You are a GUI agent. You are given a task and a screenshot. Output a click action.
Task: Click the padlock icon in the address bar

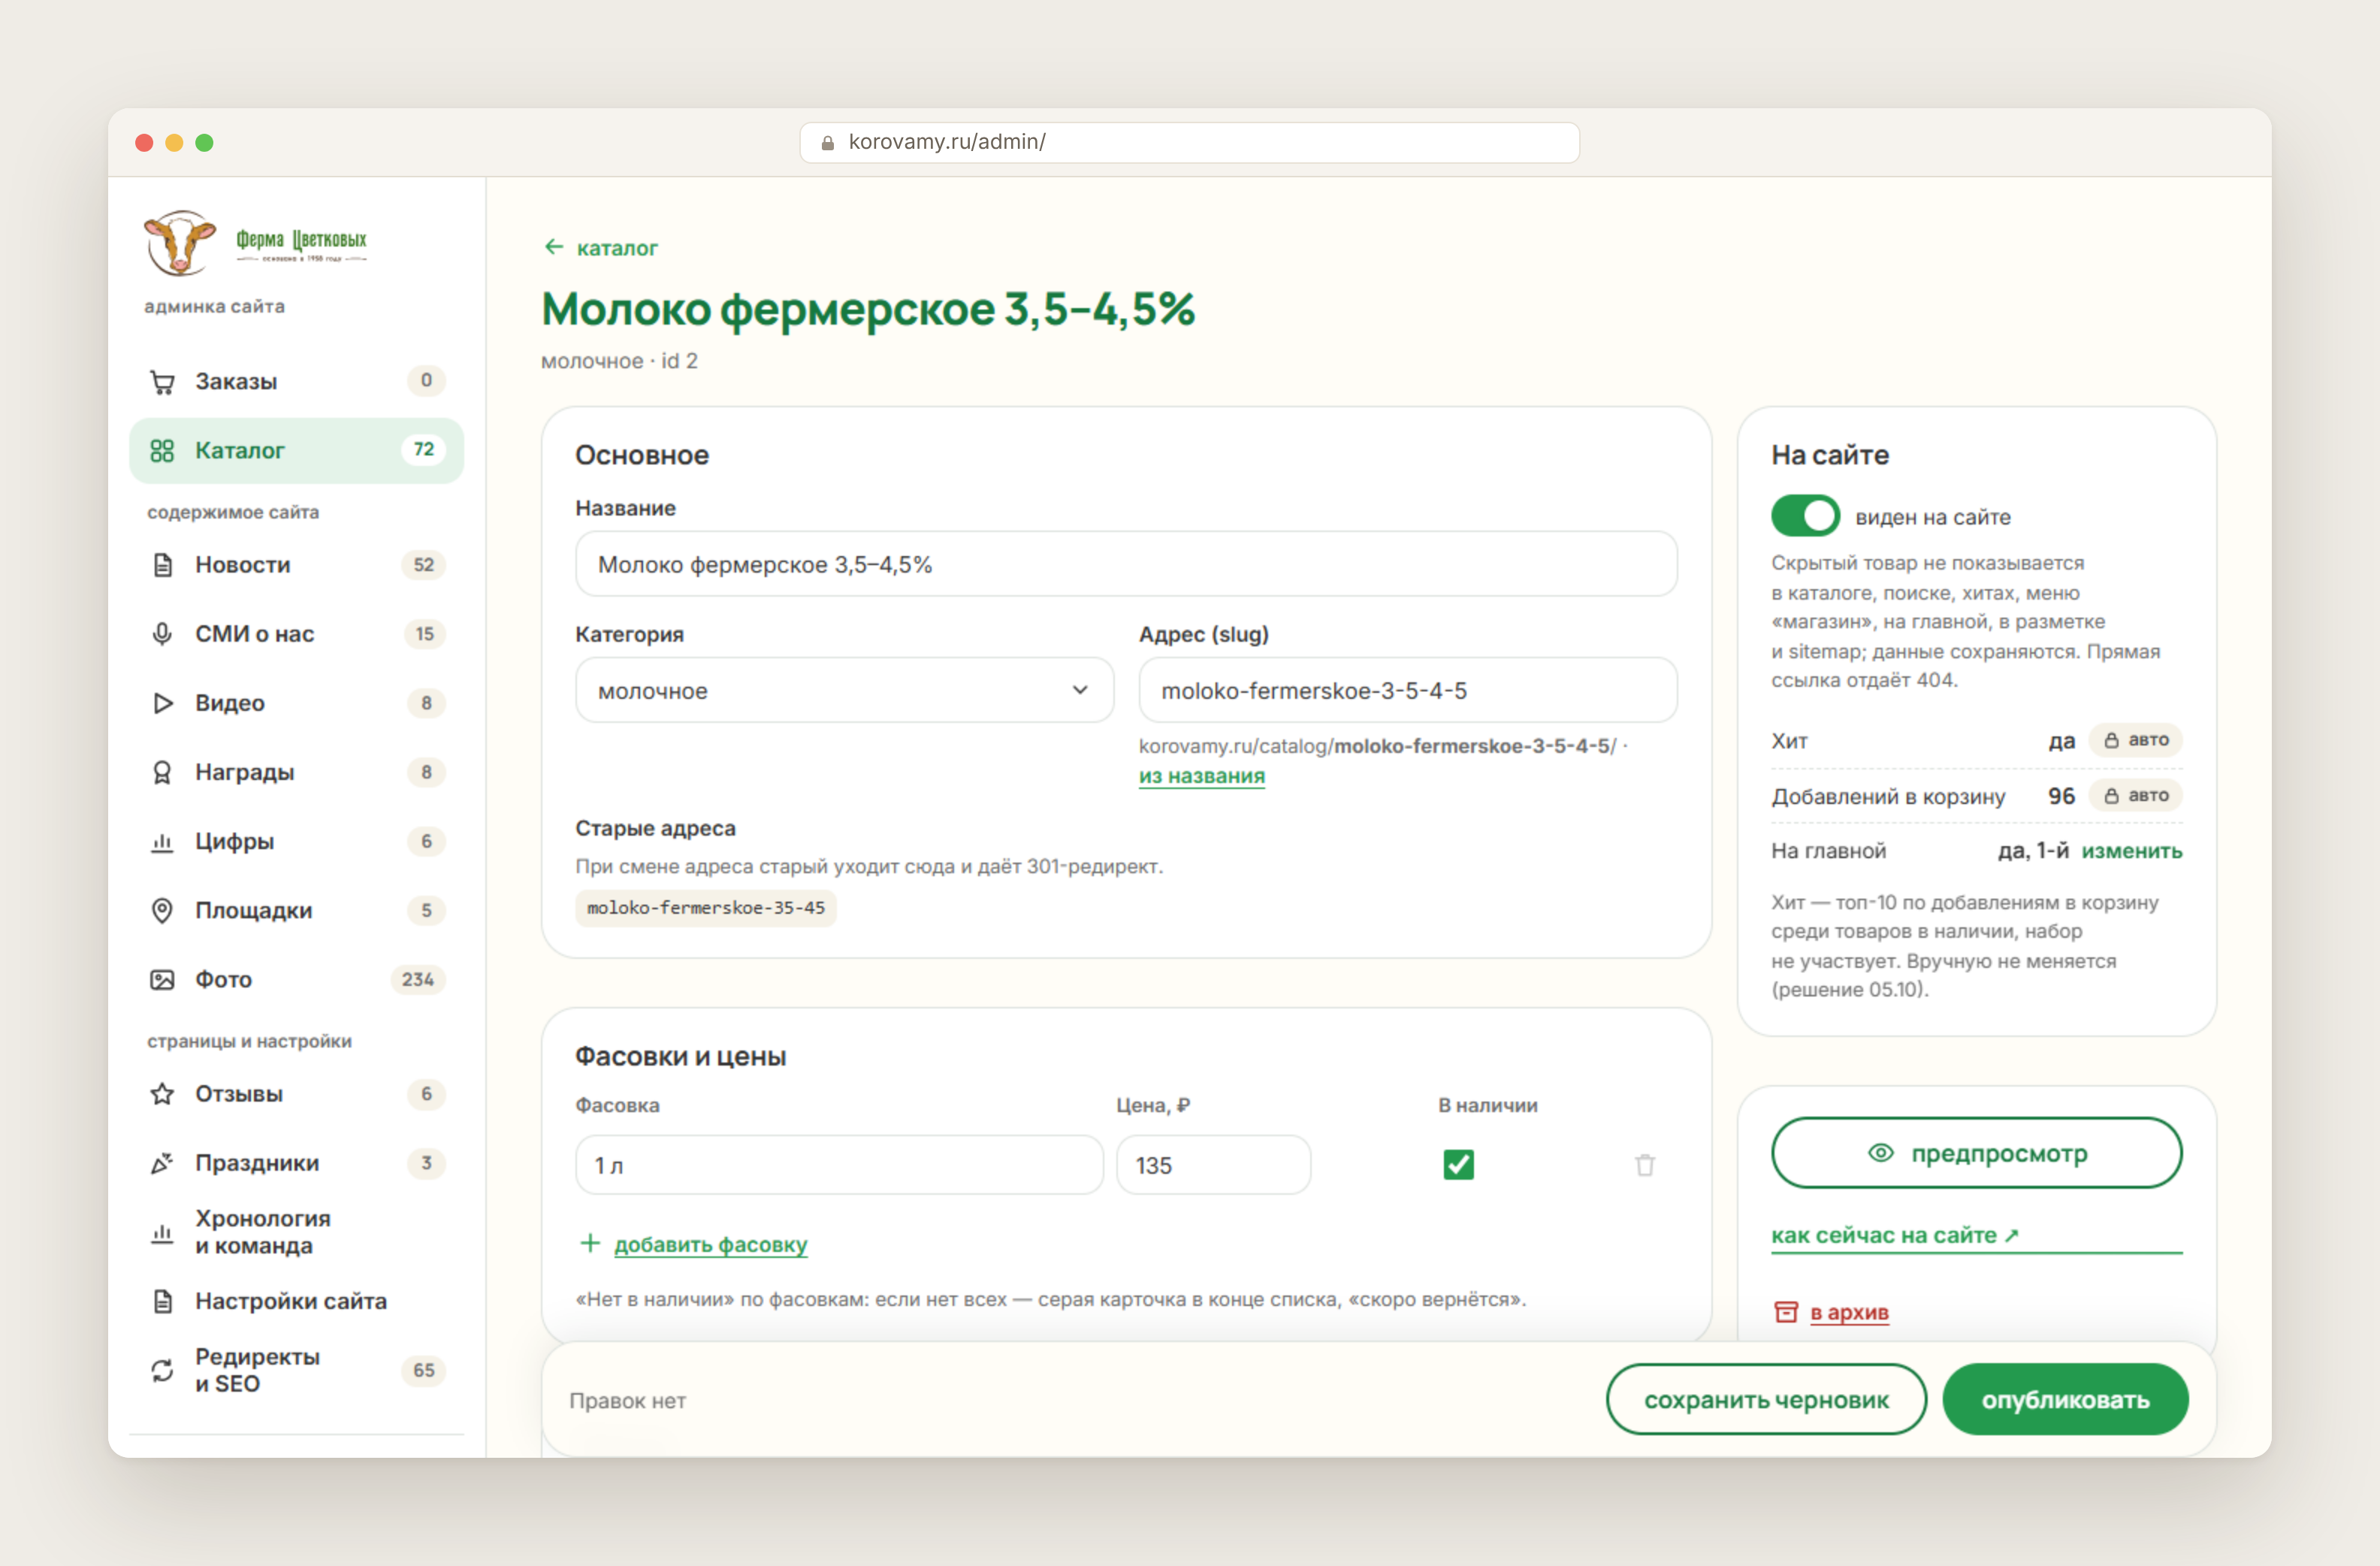(828, 143)
